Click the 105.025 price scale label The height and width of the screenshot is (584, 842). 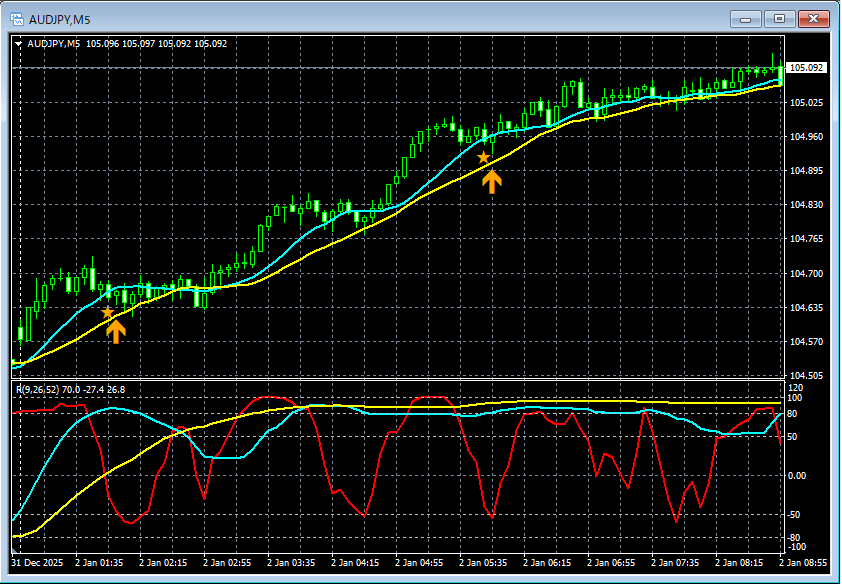click(x=806, y=103)
